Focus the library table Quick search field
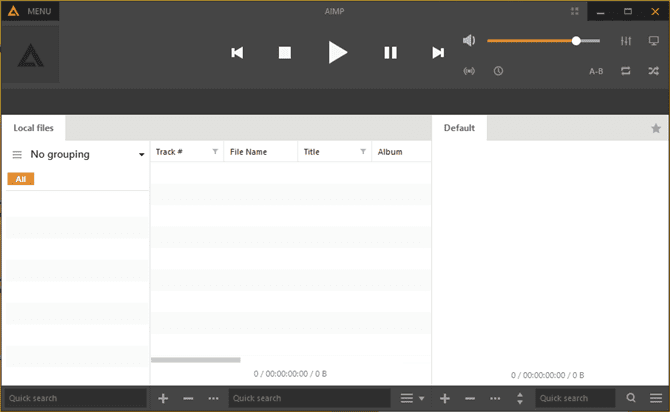This screenshot has height=412, width=670. click(309, 398)
